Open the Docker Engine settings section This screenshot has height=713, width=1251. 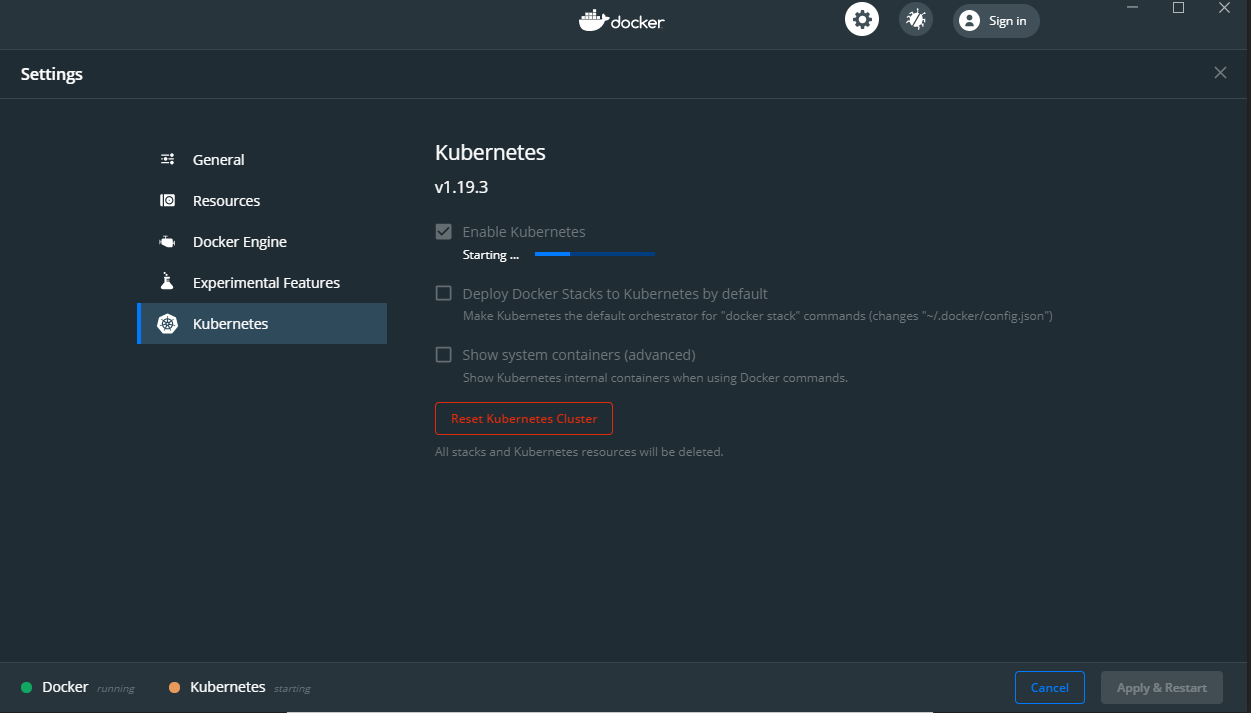tap(262, 242)
